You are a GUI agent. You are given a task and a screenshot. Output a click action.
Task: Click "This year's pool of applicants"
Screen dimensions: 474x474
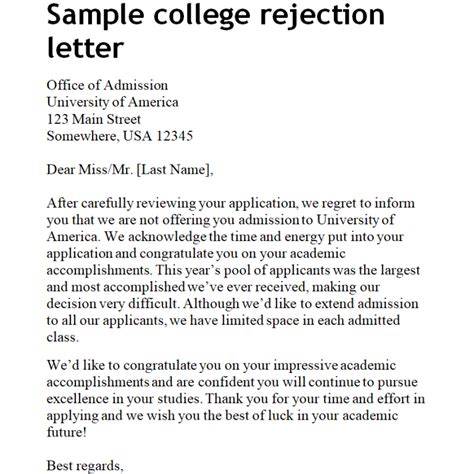(243, 270)
